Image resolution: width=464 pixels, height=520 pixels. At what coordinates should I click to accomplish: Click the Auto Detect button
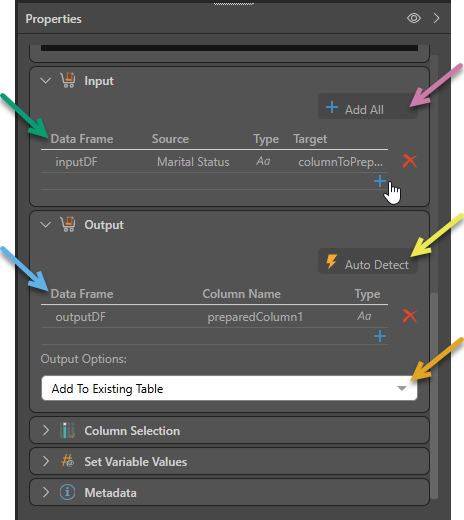(x=368, y=262)
